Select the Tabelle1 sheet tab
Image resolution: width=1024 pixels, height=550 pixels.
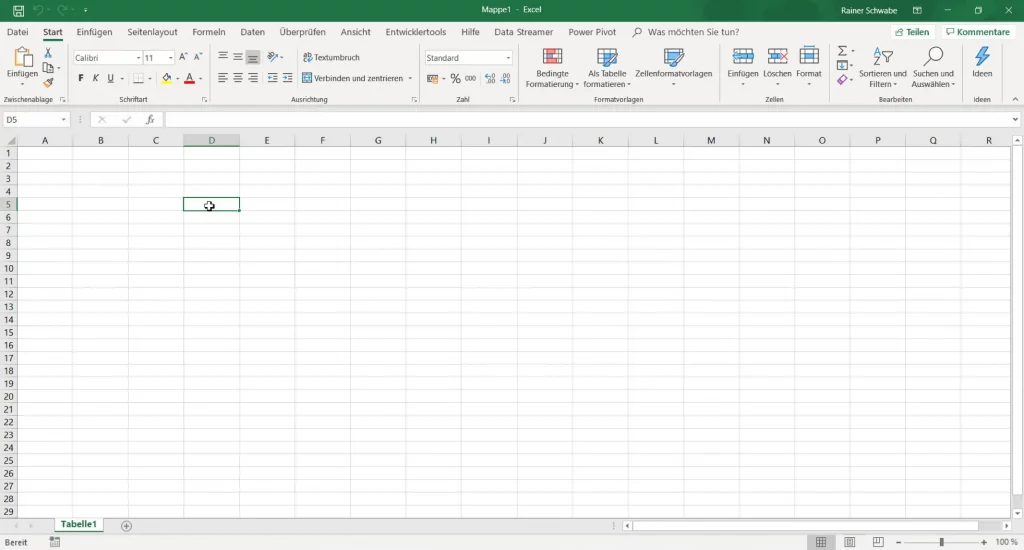point(78,525)
